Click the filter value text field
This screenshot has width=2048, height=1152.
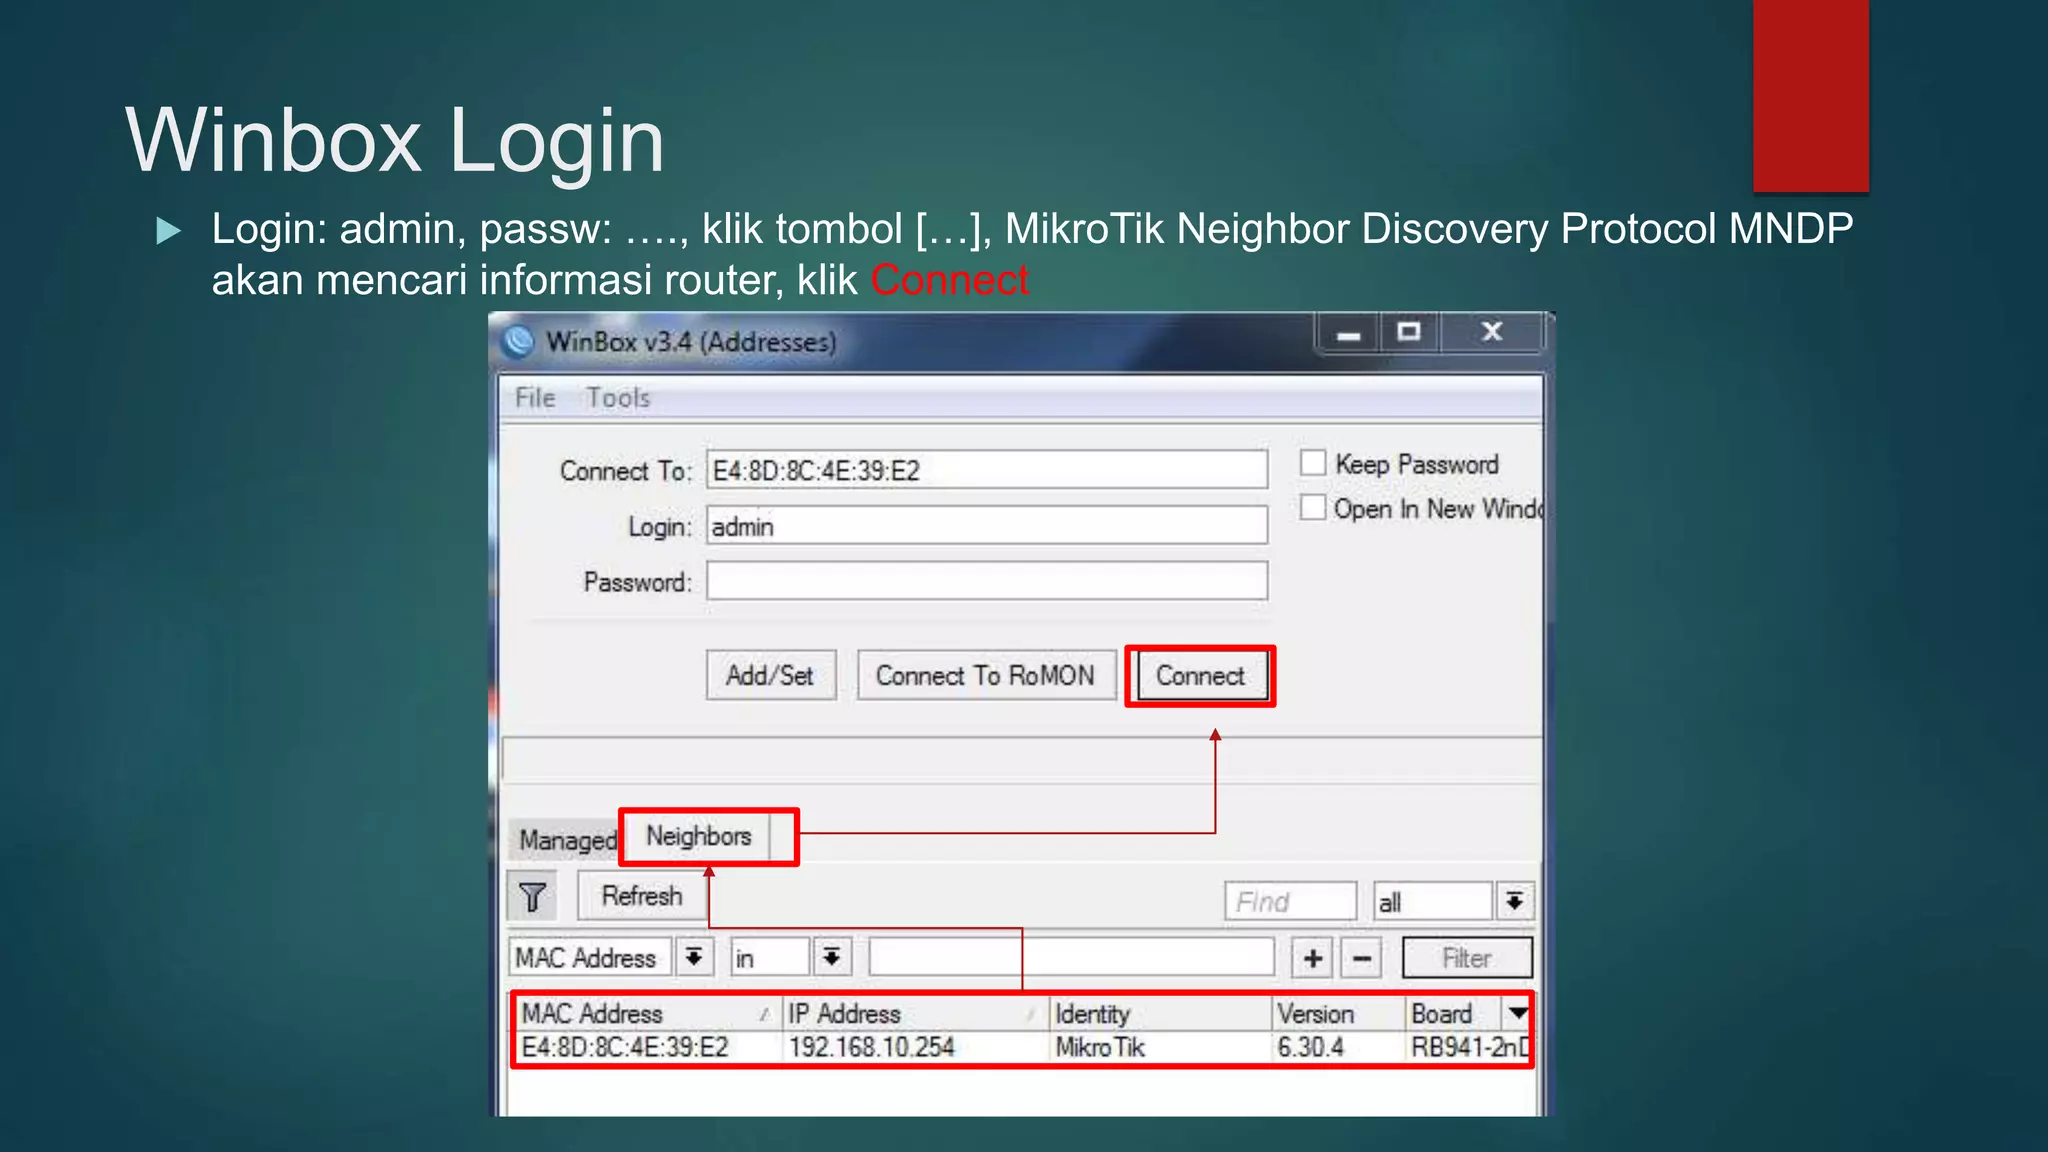1071,958
